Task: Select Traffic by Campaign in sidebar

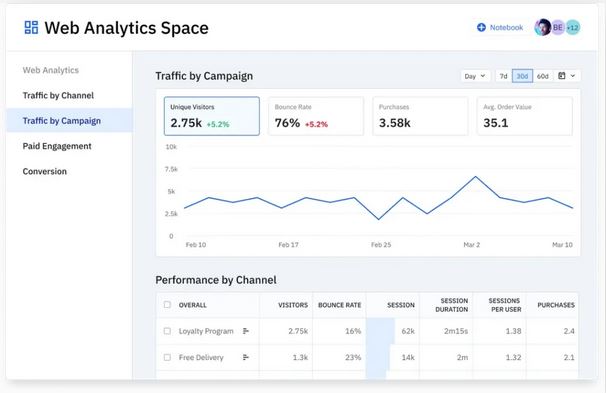Action: click(x=69, y=121)
